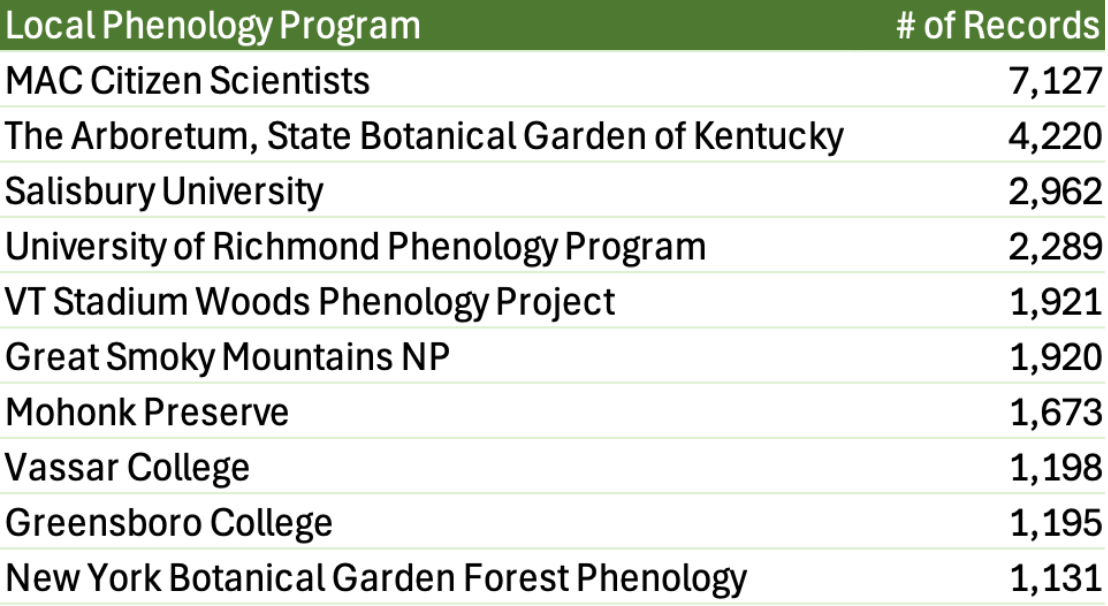Screen dimensions: 1108x606
Task: Select the Greensboro College cell
Action: [x=169, y=522]
